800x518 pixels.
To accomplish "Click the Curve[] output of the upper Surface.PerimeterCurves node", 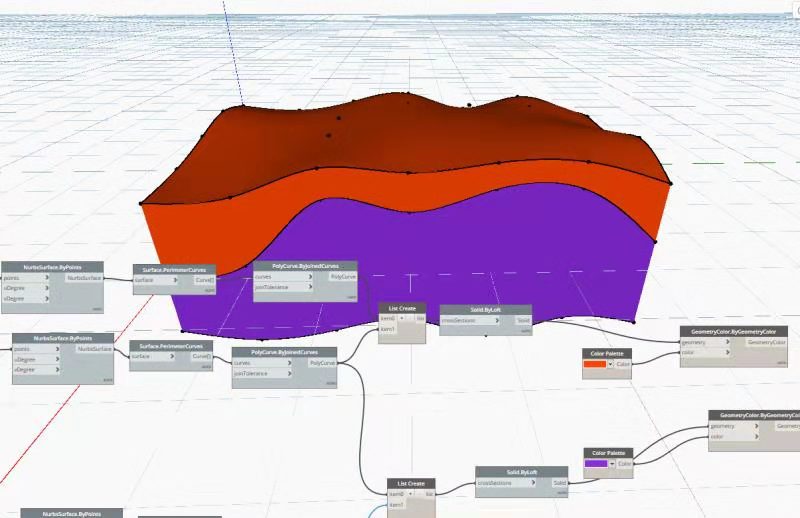I will (203, 280).
